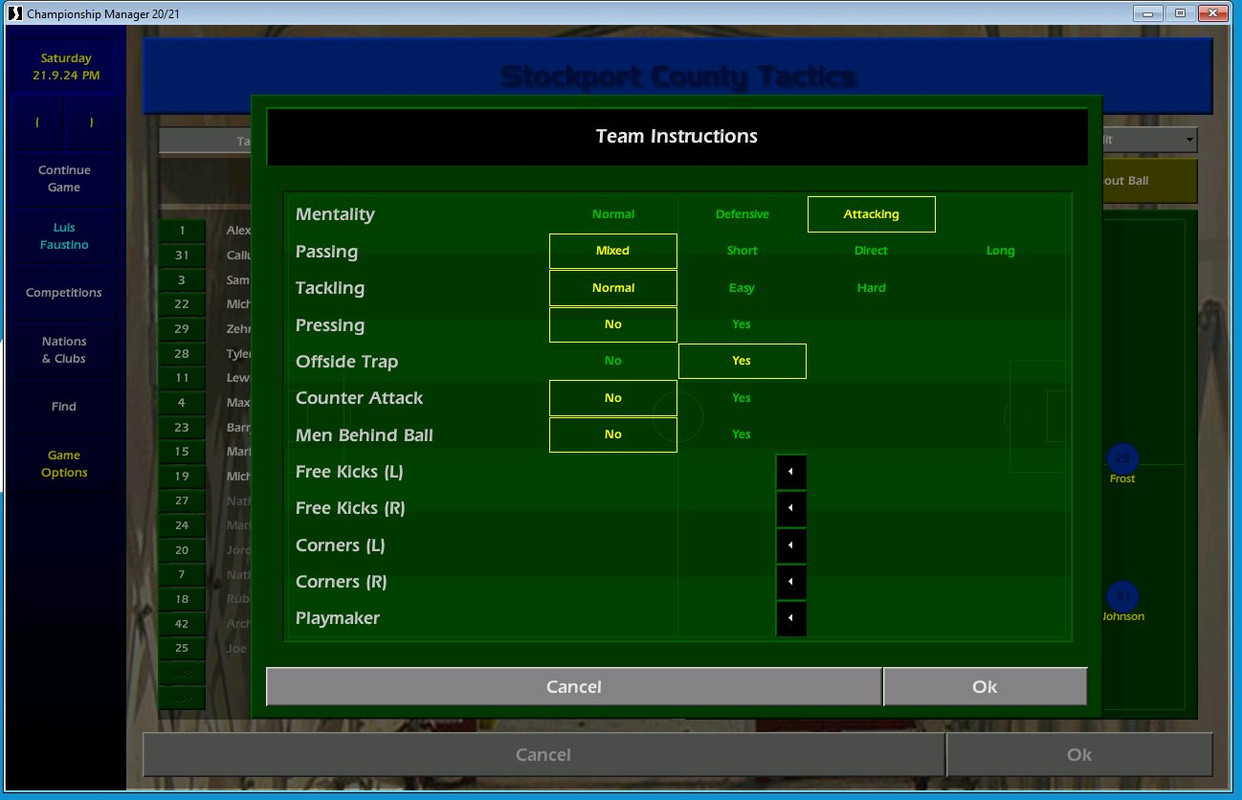Click the date Saturday 21.9.24 panel
This screenshot has width=1242, height=800.
pyautogui.click(x=66, y=67)
